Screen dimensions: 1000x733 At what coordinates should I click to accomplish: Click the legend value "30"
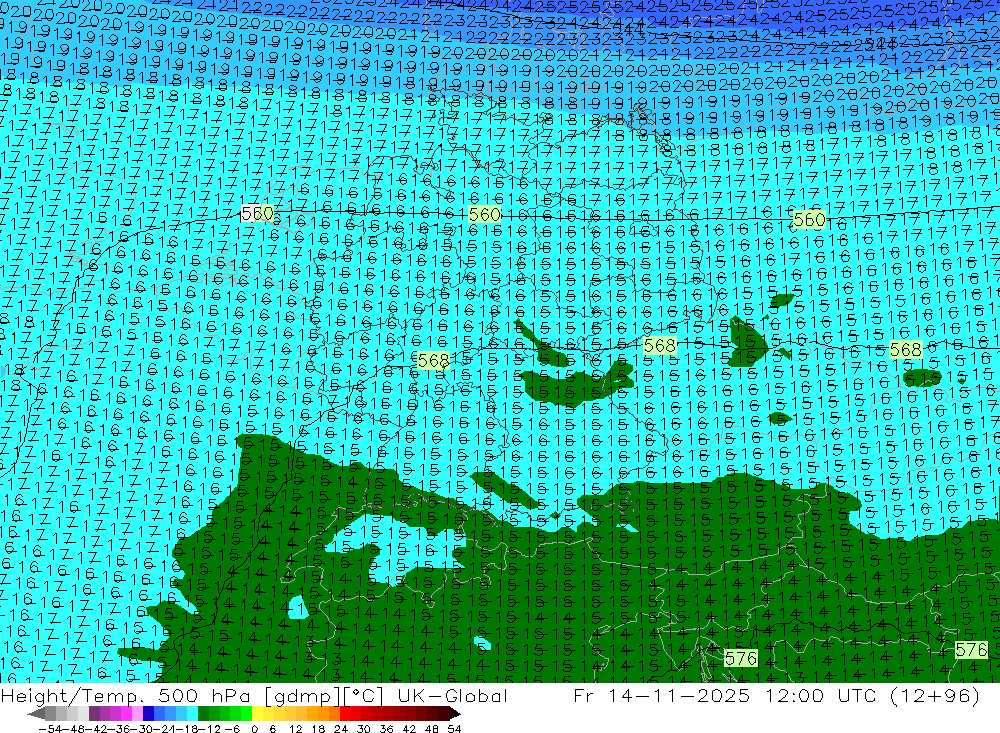coord(364,729)
